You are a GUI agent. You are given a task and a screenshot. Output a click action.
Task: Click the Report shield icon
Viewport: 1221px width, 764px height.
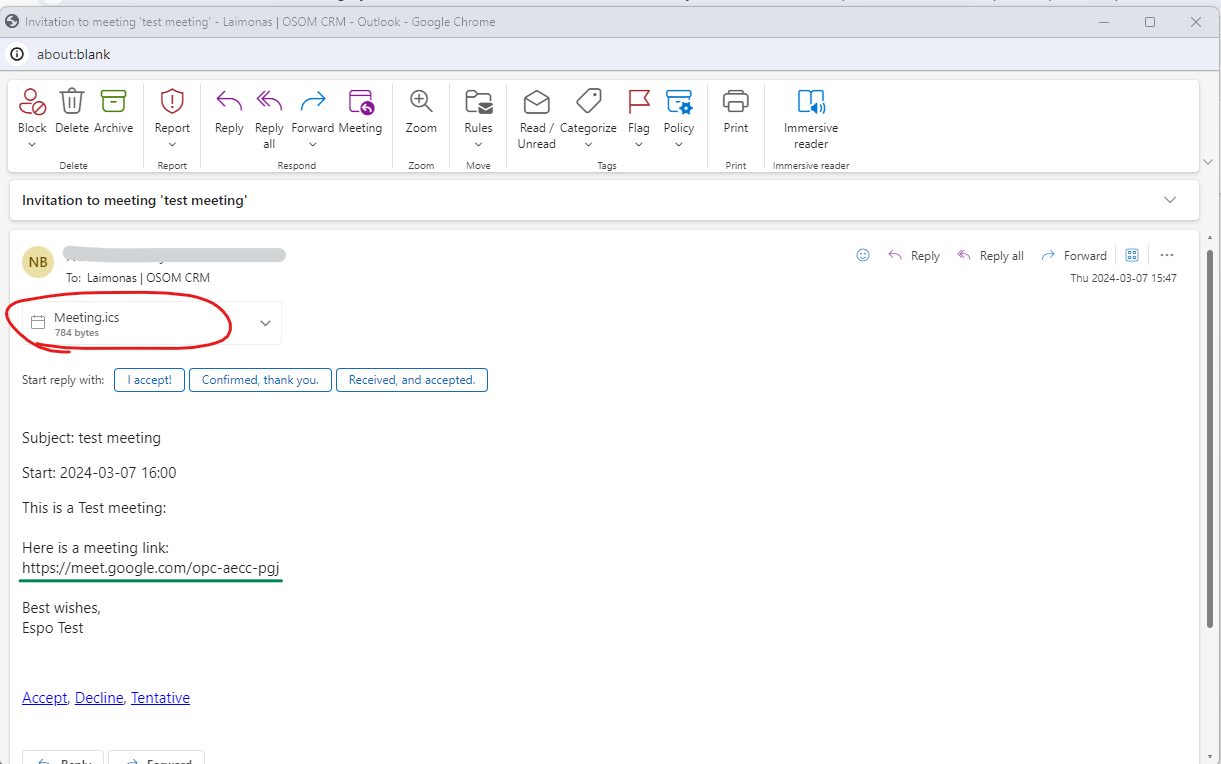172,103
